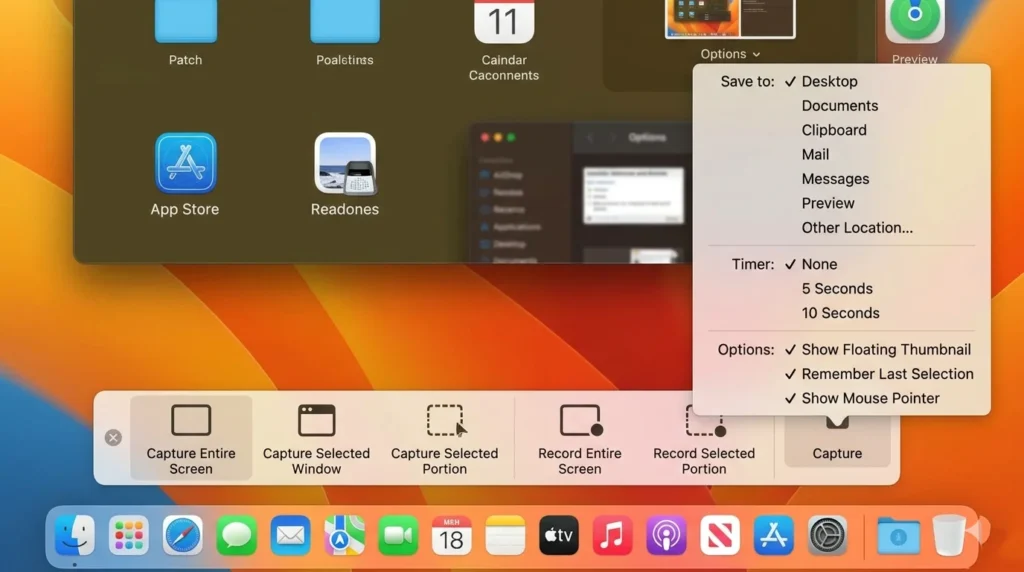Toggle Show Mouse Pointer option

[x=870, y=398]
